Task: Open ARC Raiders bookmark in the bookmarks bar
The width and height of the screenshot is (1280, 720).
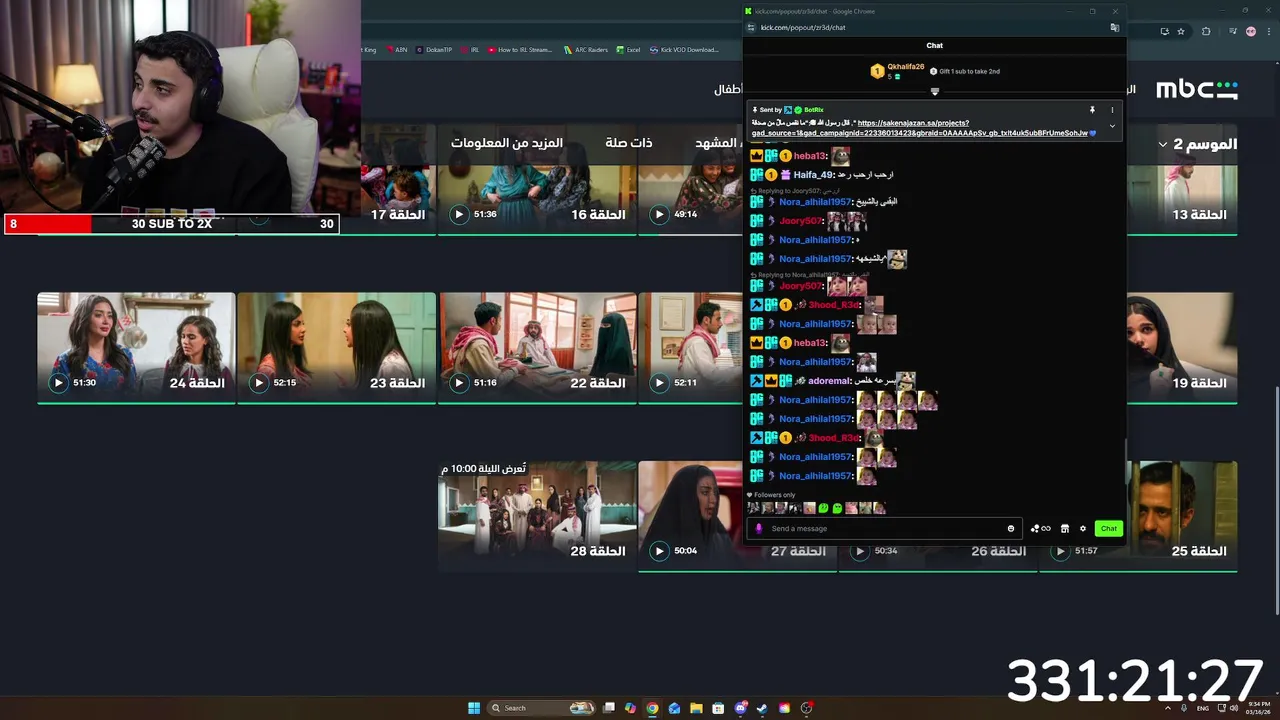Action: click(585, 49)
